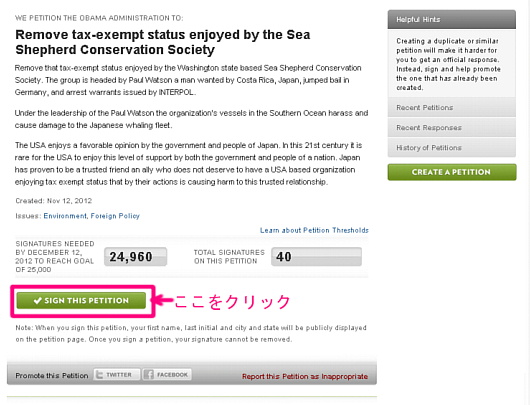Viewport: 530px width, 405px height.
Task: Share petition via Facebook button
Action: pos(167,375)
